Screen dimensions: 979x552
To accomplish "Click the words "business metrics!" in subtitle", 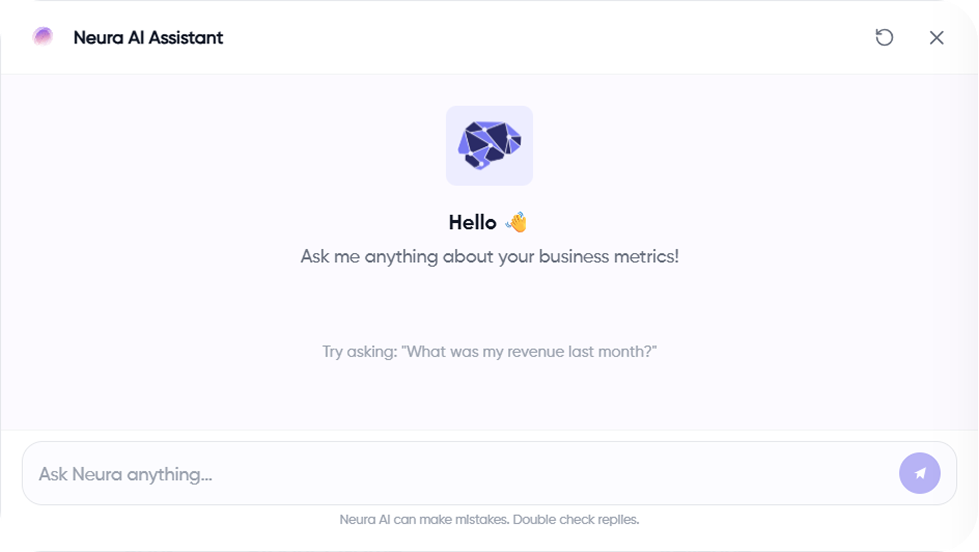I will [x=609, y=256].
